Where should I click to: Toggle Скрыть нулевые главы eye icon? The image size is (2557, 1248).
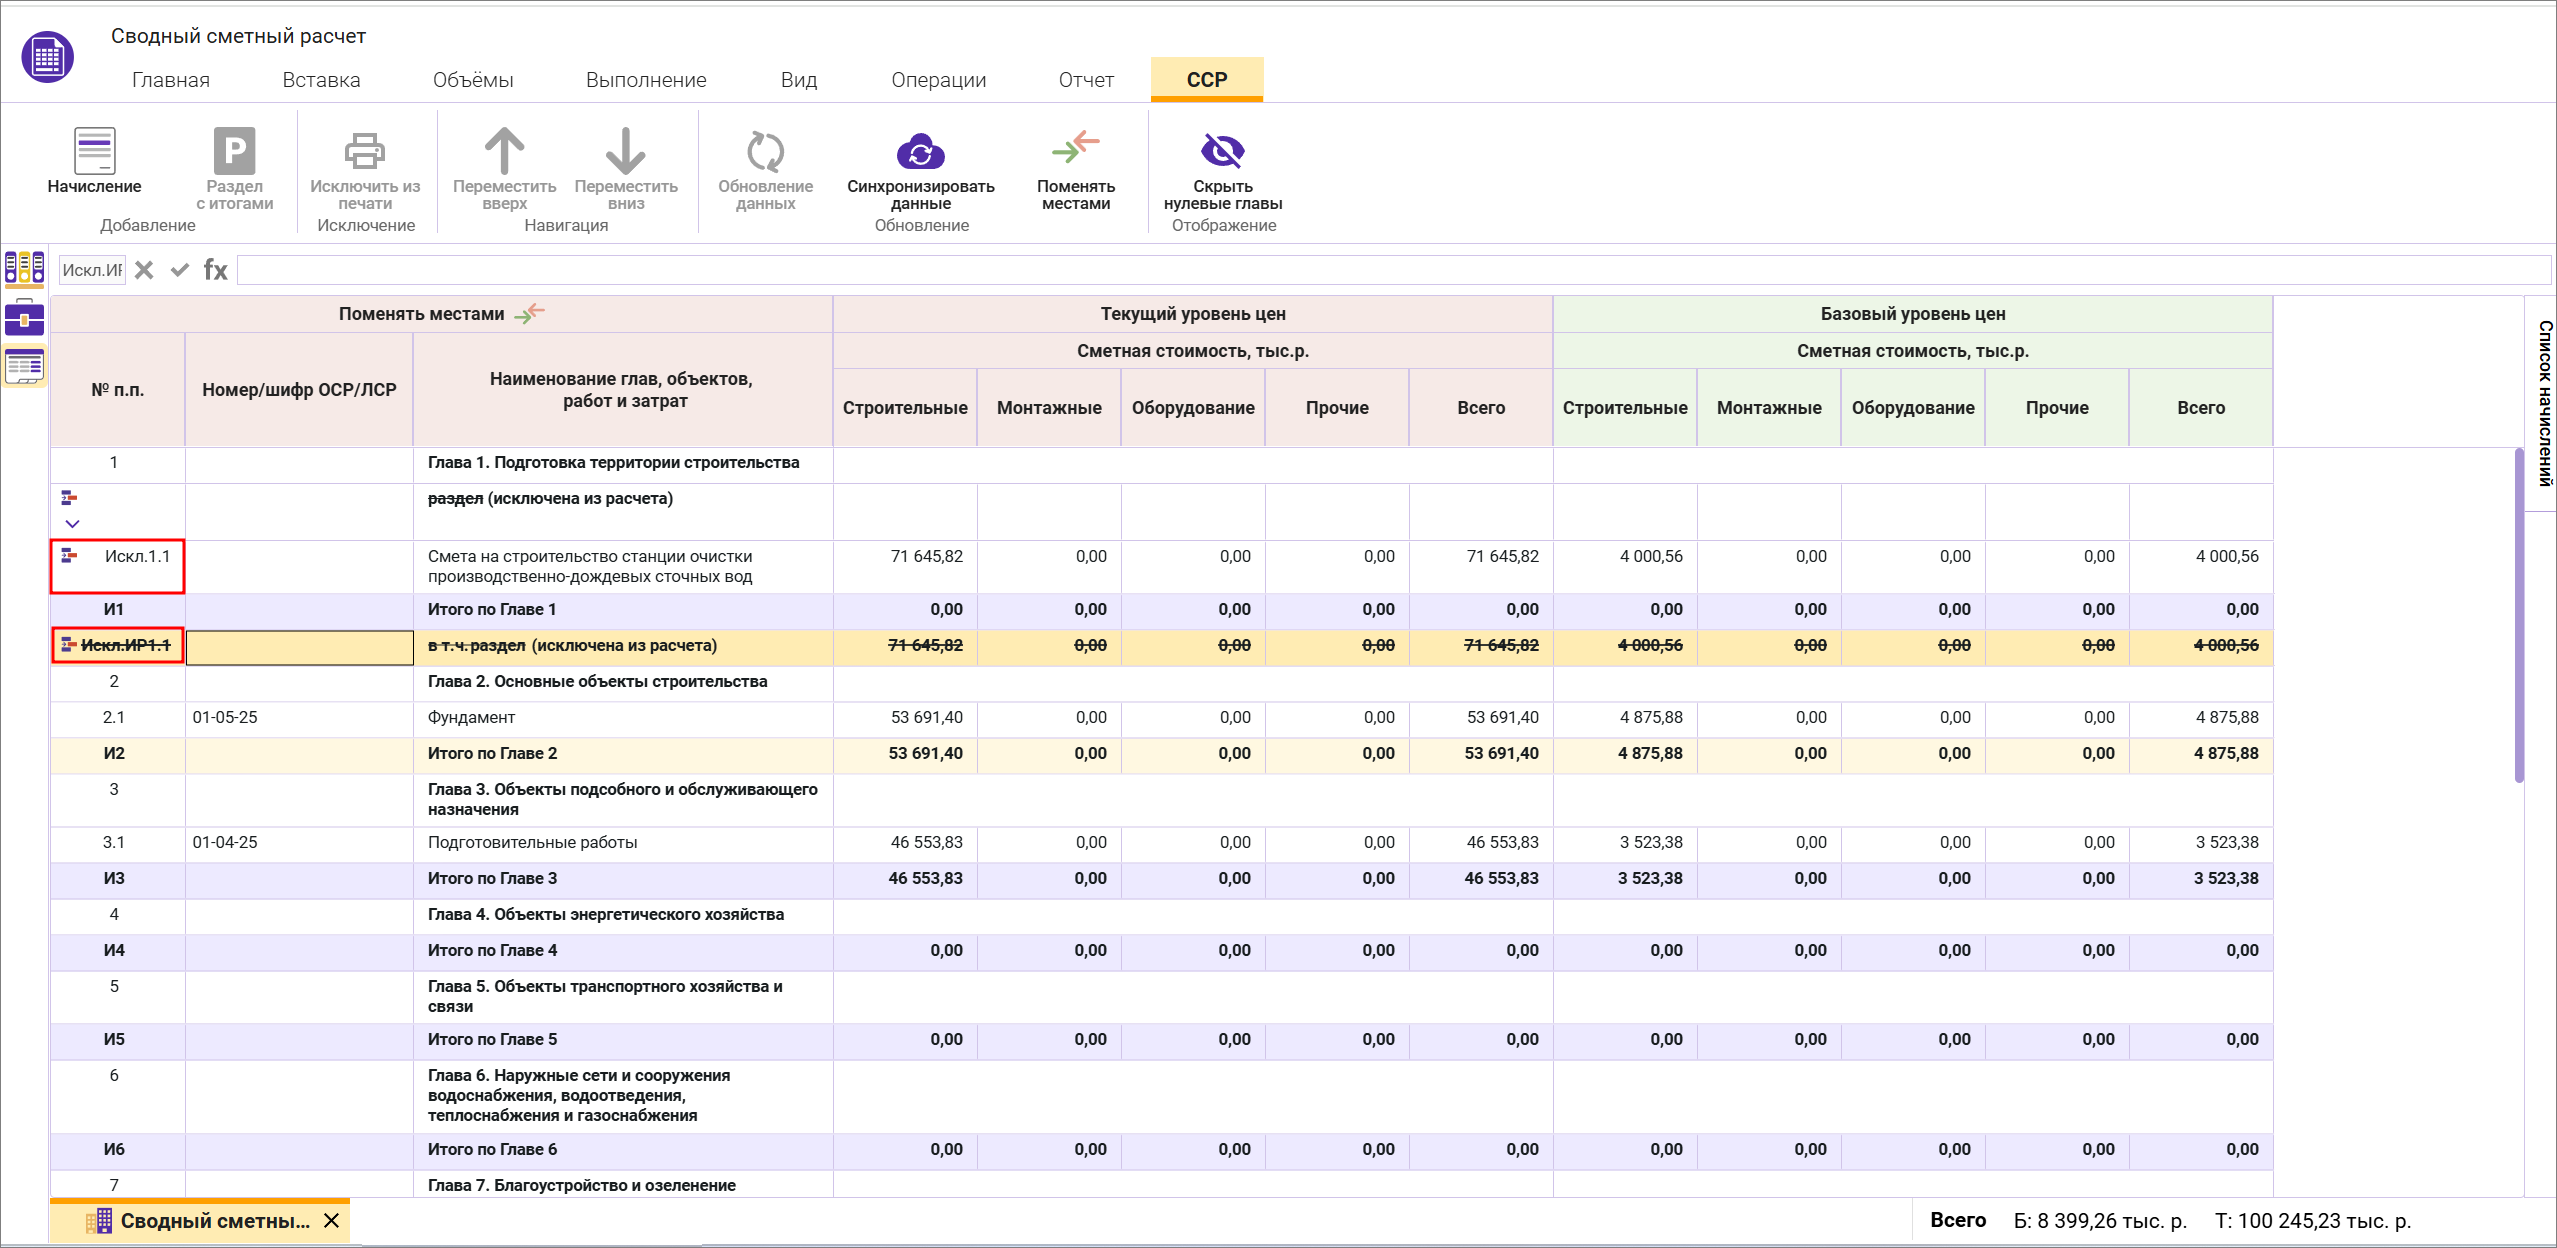click(1222, 152)
